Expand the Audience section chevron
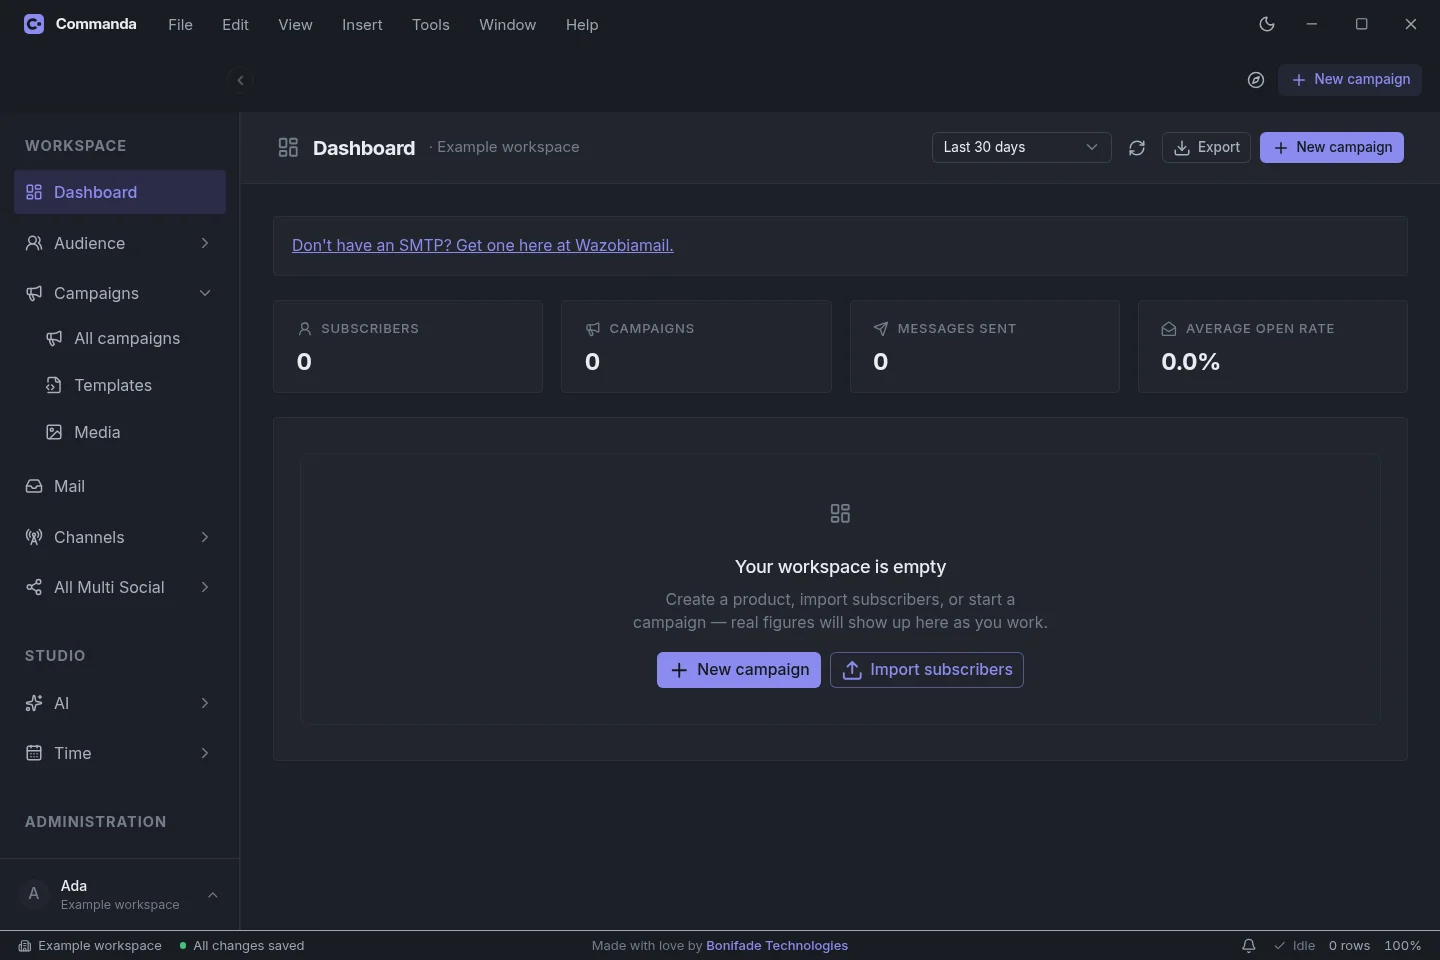The height and width of the screenshot is (960, 1440). (x=205, y=243)
